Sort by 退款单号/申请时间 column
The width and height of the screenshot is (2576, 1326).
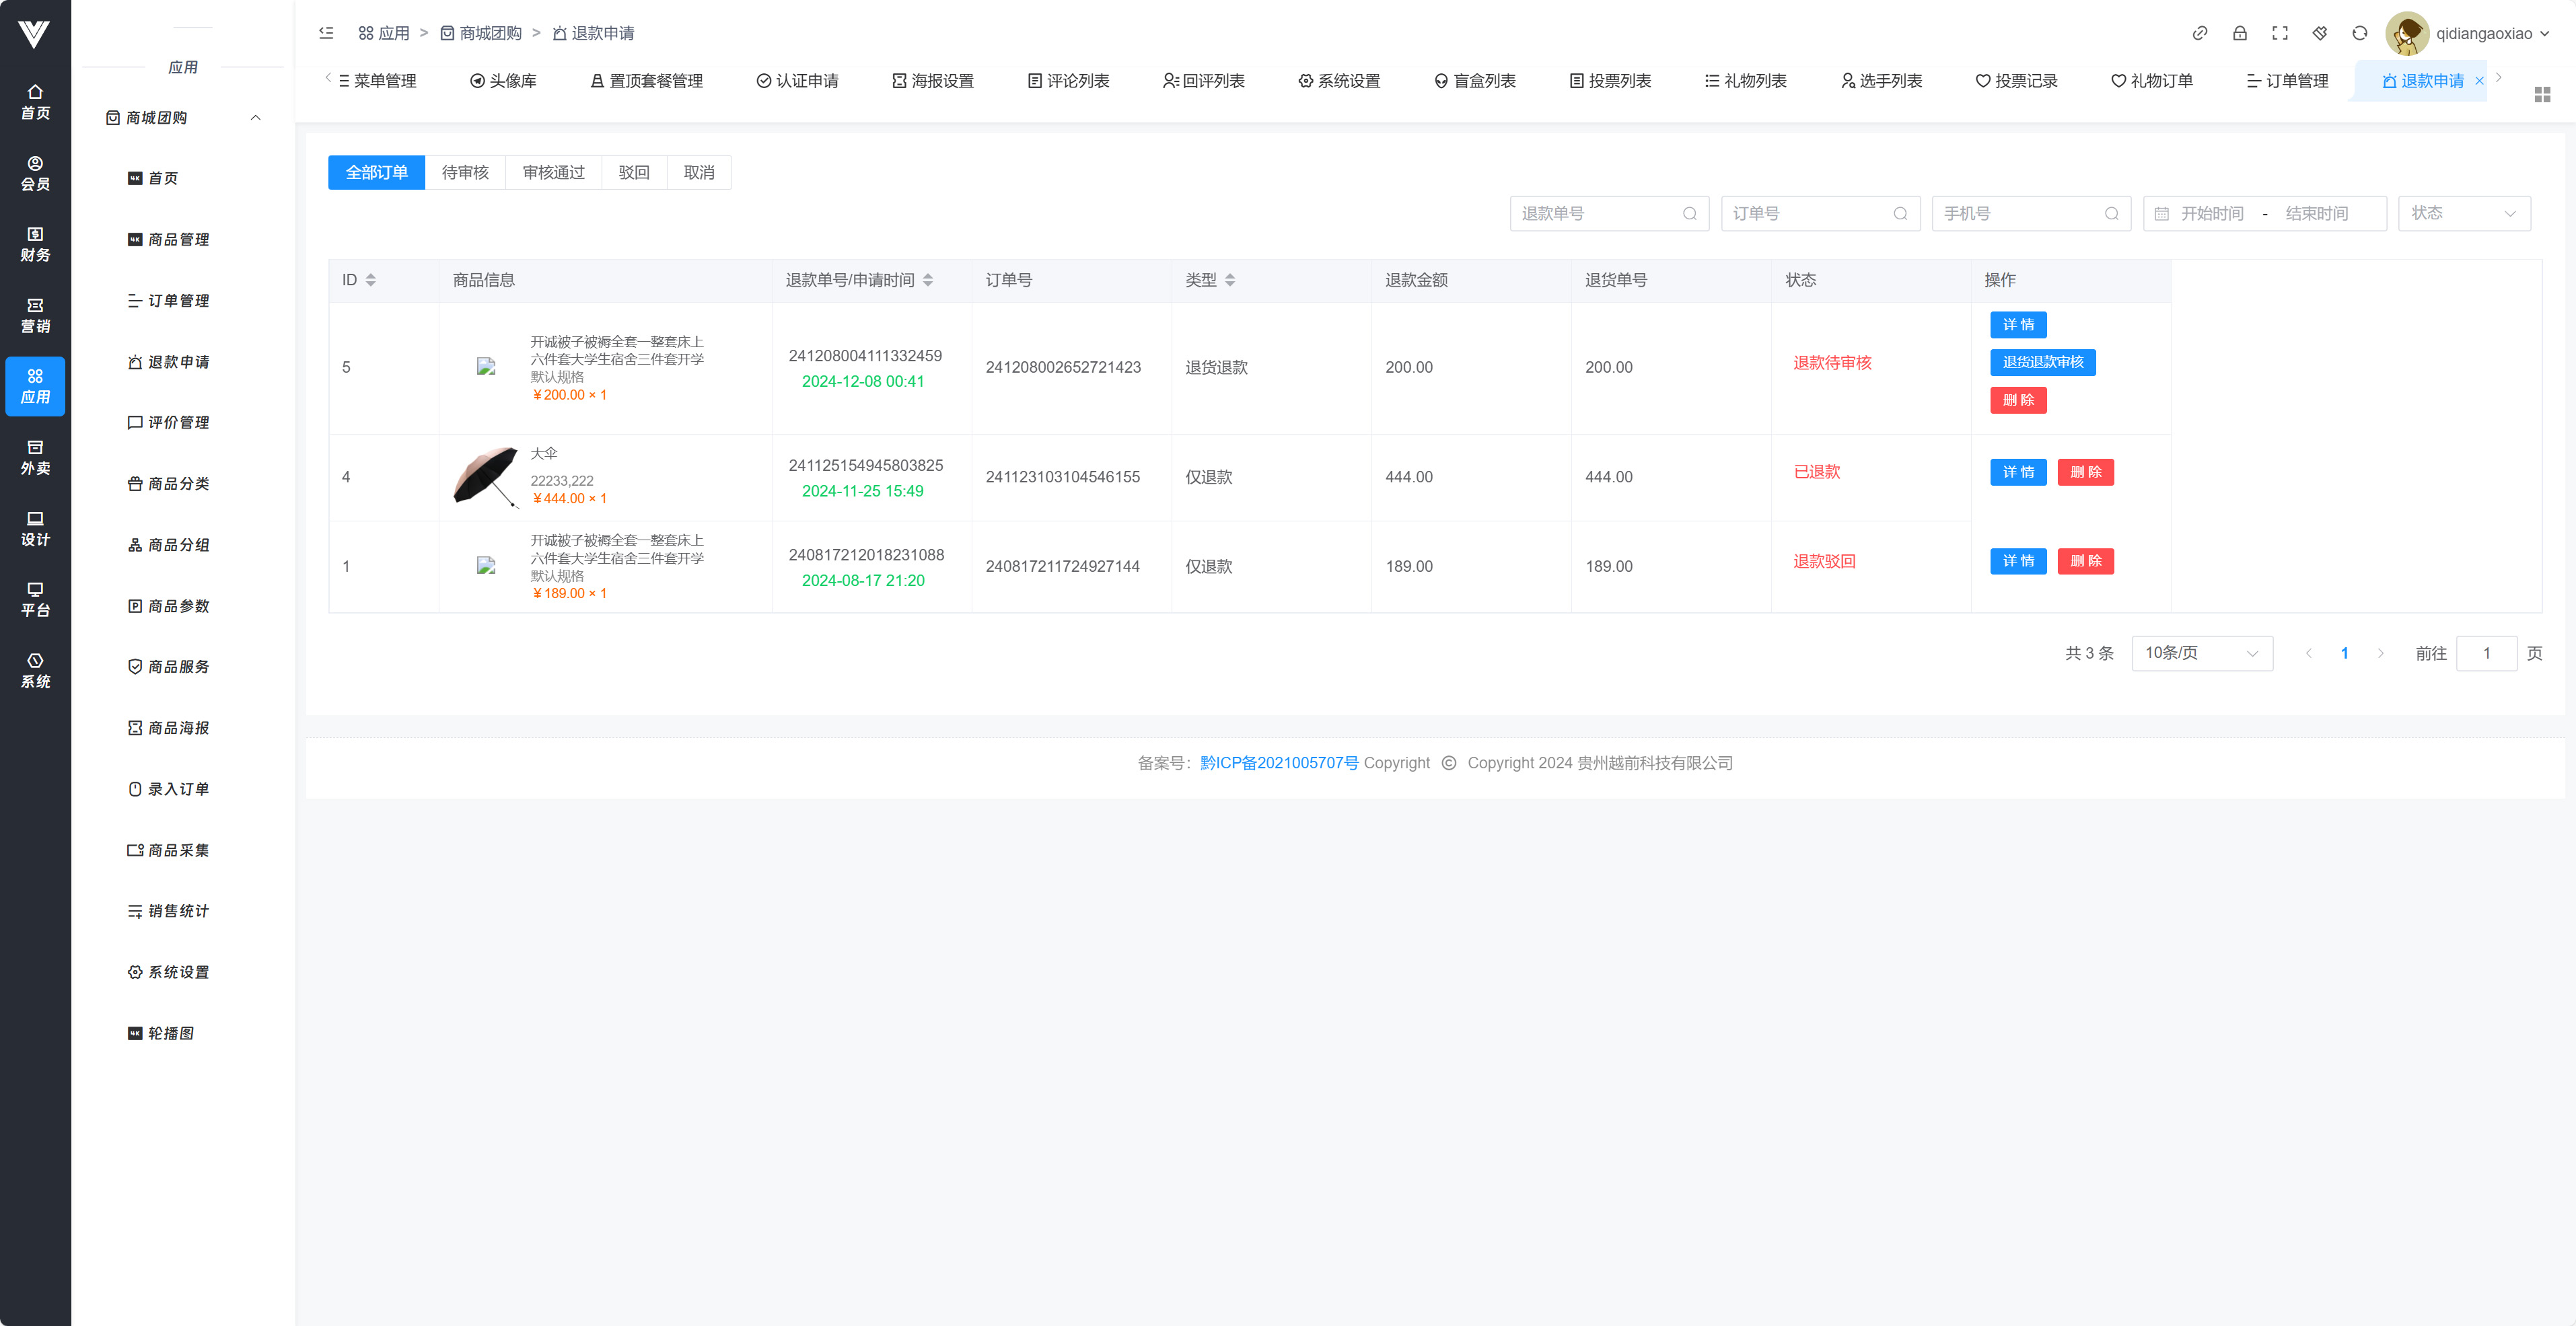pos(928,280)
